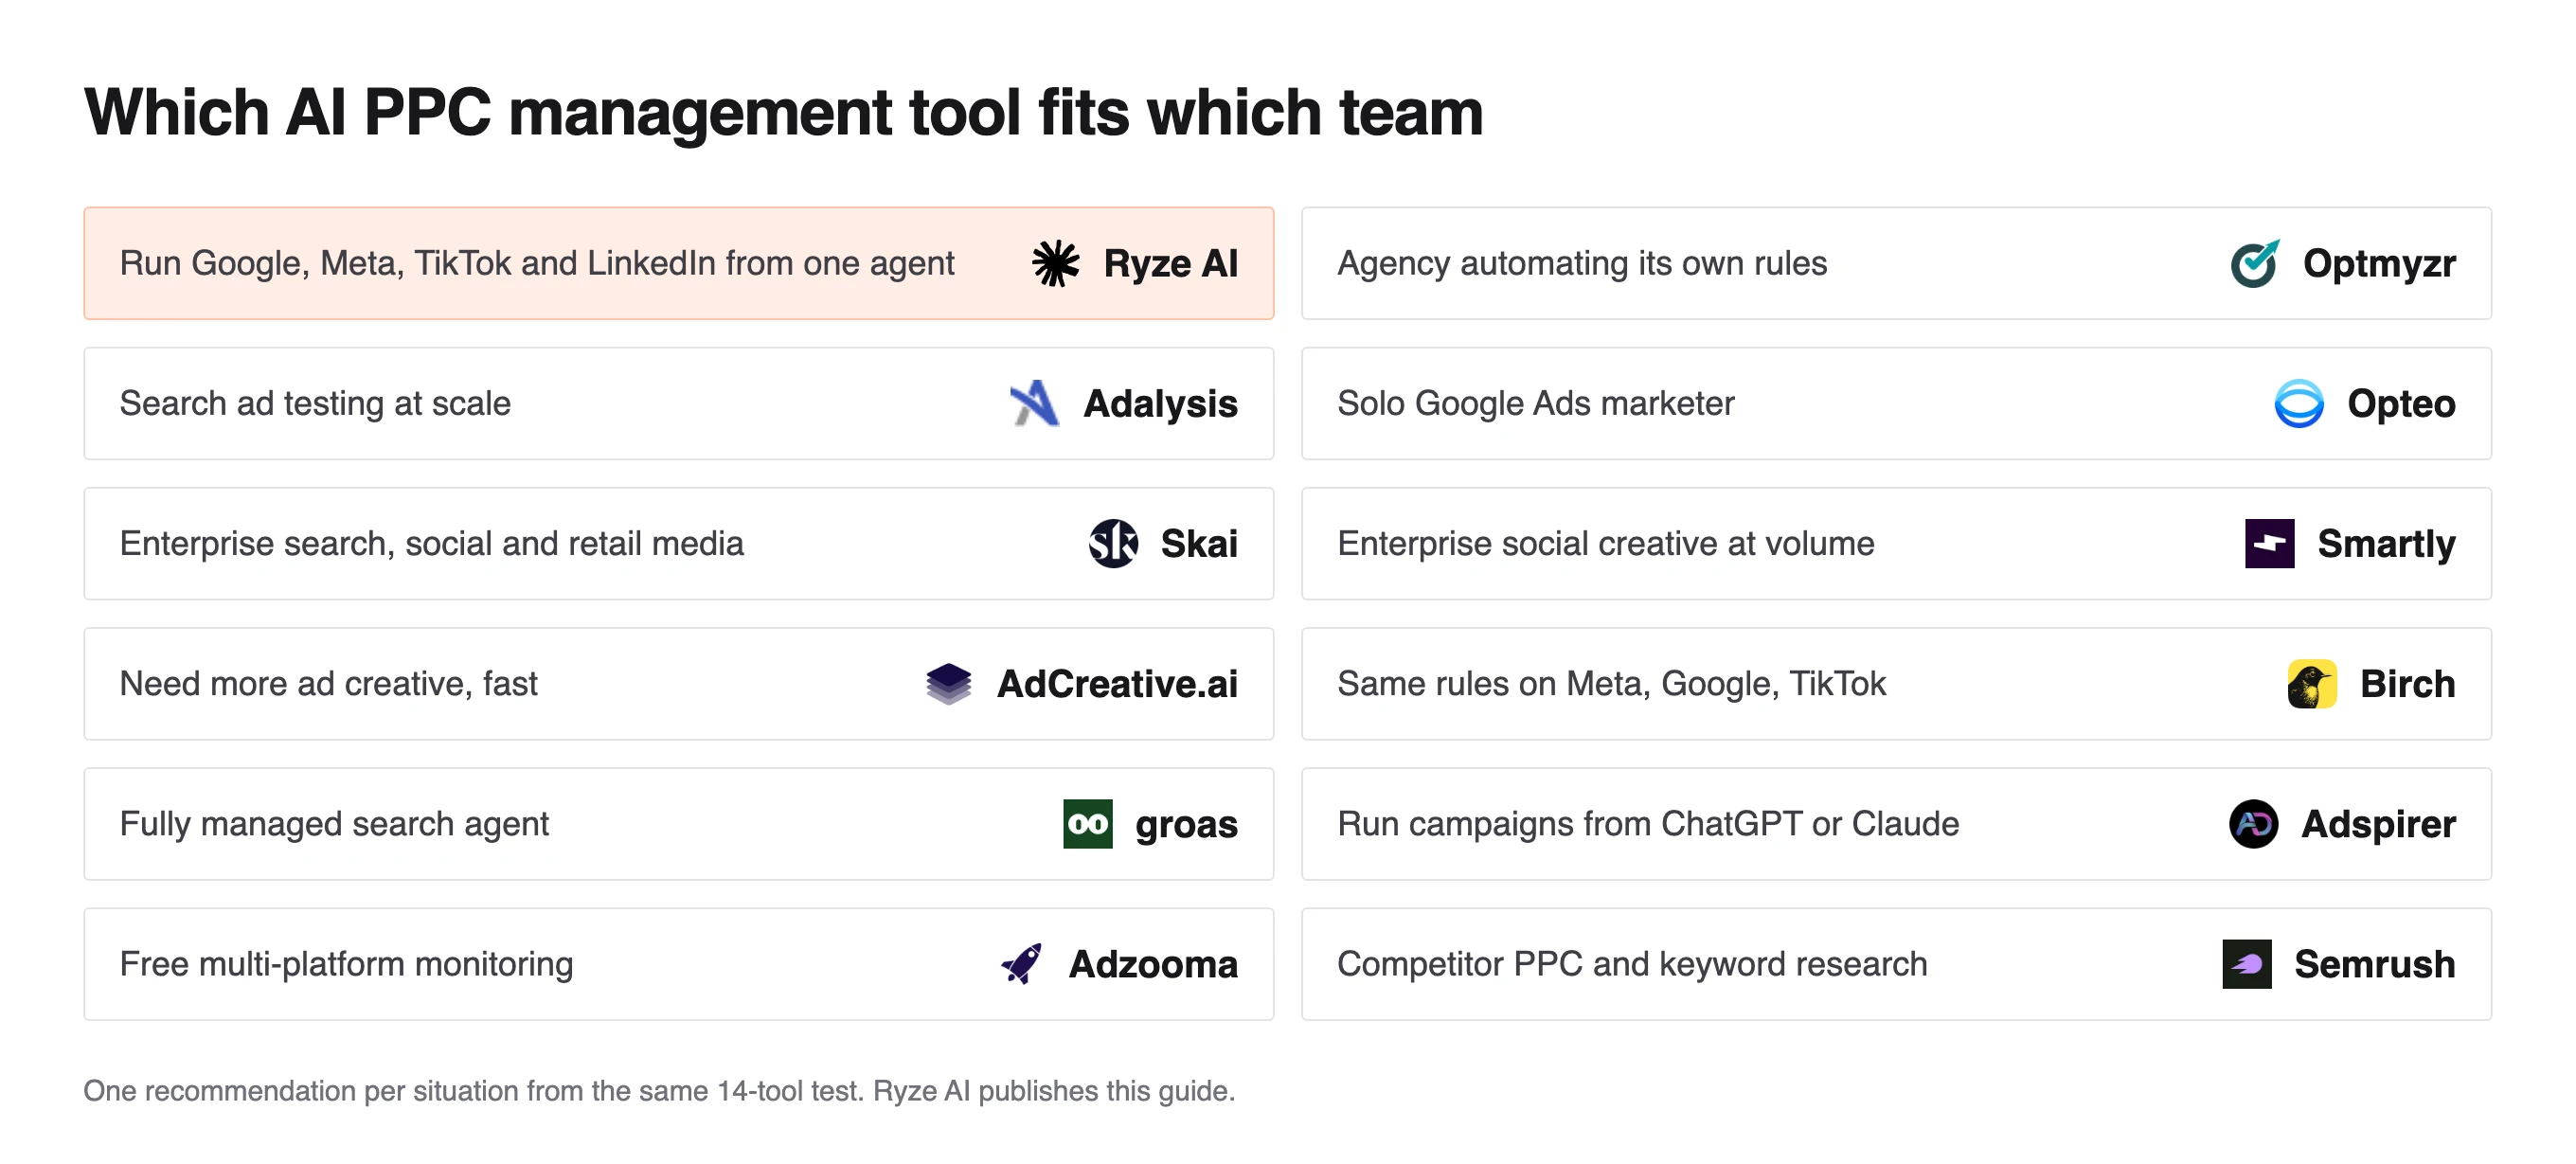Click the Adzooma rocket logo
Image resolution: width=2576 pixels, height=1164 pixels.
click(1021, 964)
